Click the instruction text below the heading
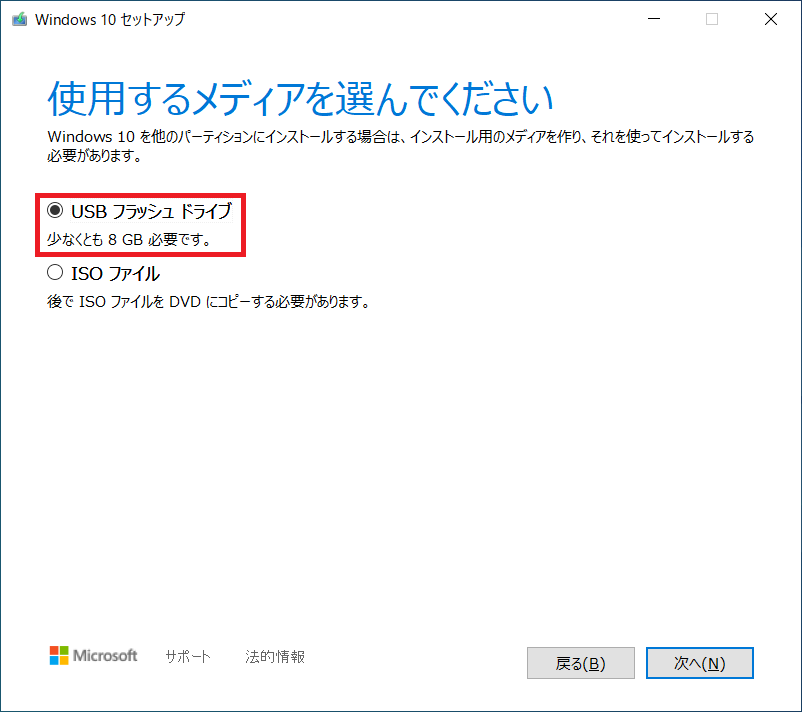The image size is (802, 712). click(x=400, y=143)
